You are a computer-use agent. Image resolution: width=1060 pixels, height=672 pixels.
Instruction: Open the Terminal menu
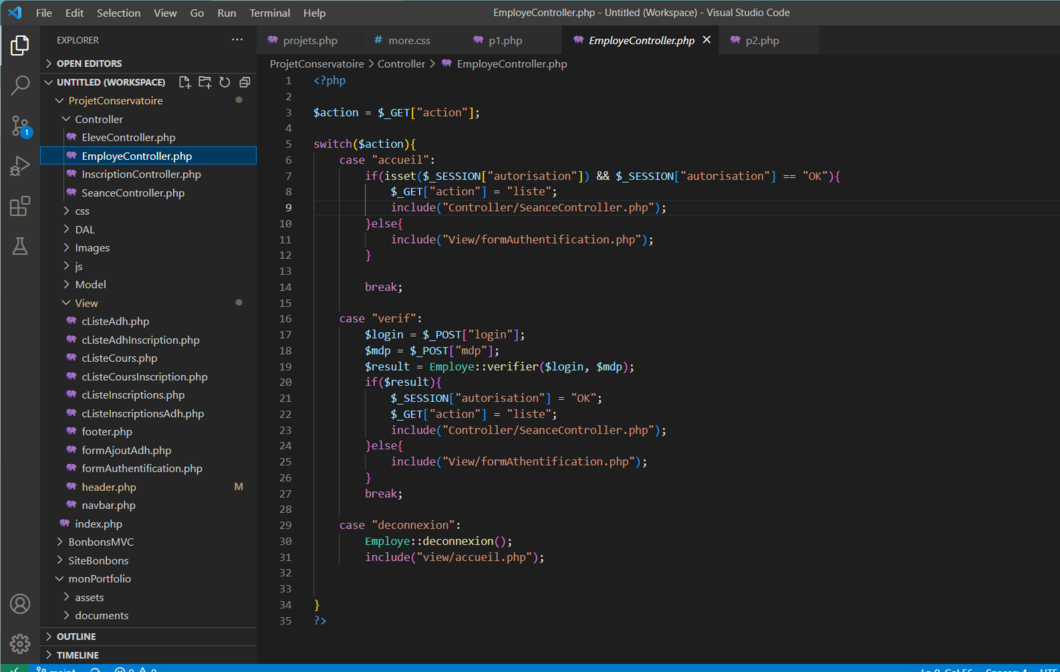(270, 13)
